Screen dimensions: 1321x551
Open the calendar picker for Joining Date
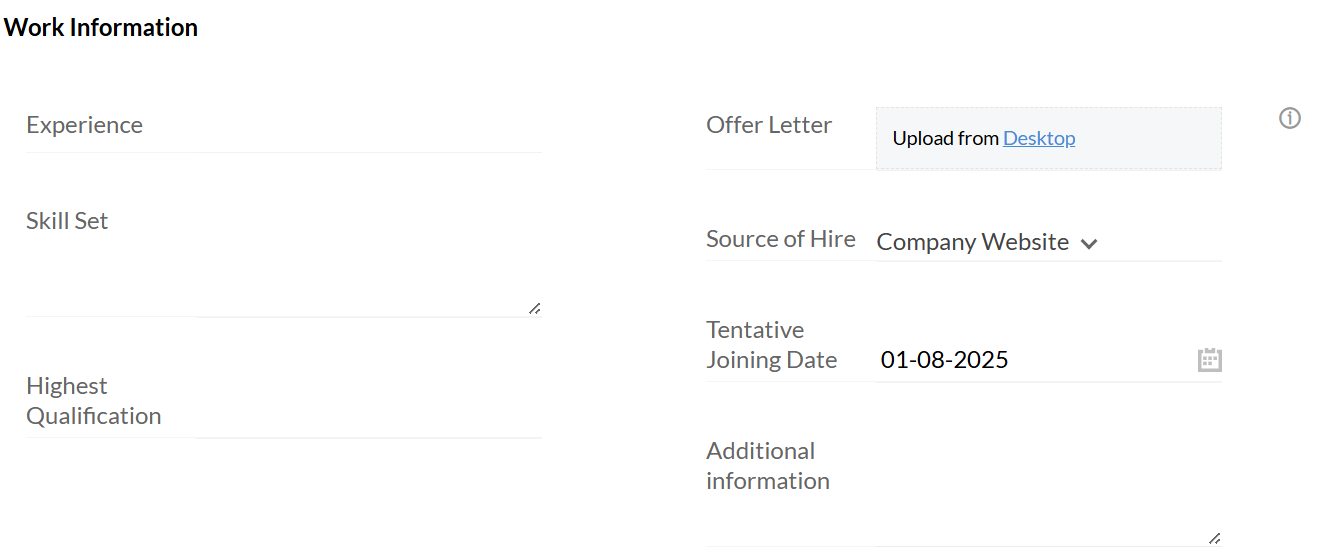[x=1210, y=360]
